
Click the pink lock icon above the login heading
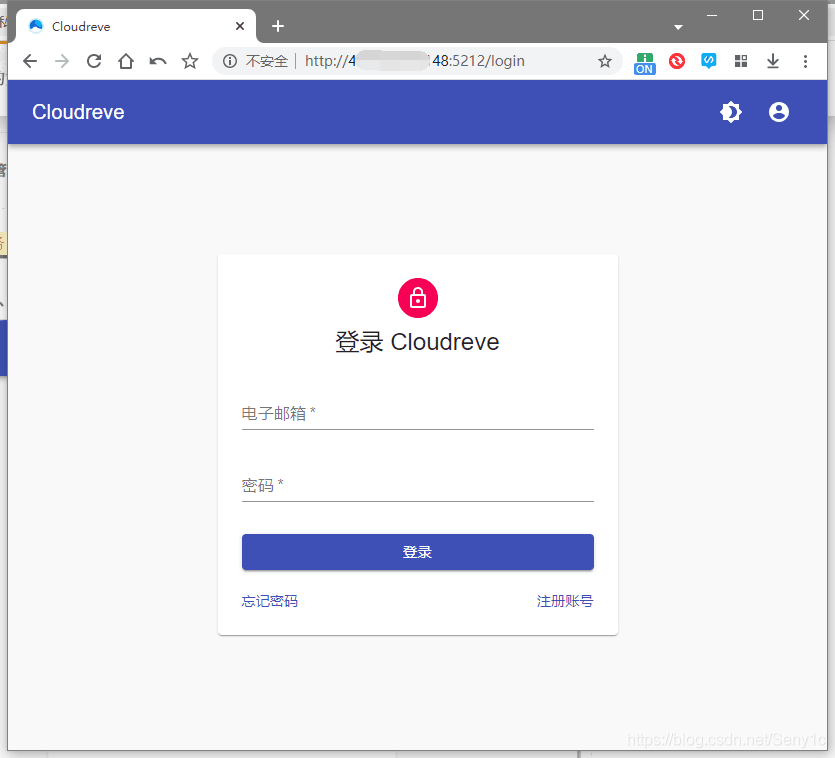(x=418, y=297)
